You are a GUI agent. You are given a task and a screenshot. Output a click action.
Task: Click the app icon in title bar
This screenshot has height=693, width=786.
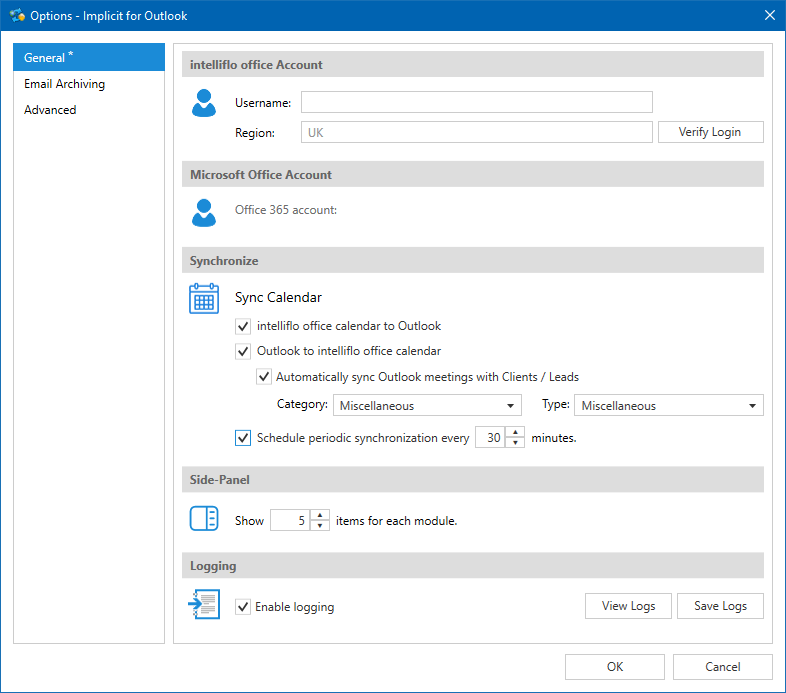click(x=17, y=15)
